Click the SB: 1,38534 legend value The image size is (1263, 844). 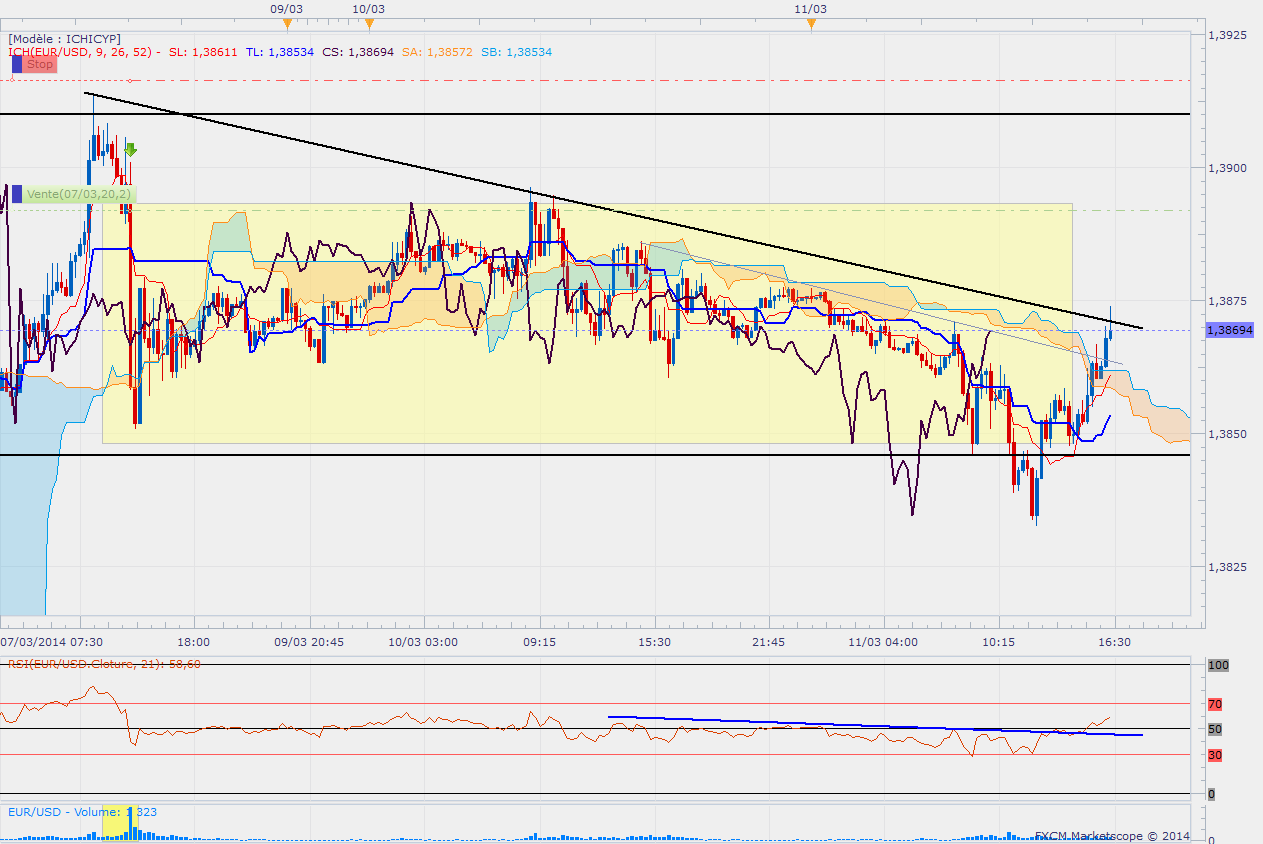click(516, 52)
